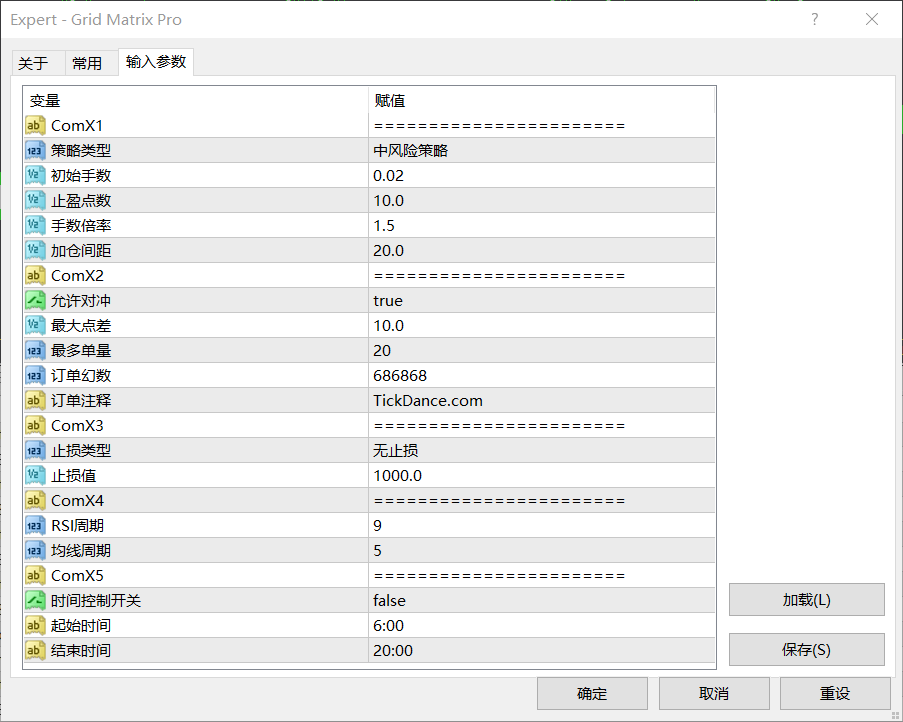
Task: Click the decimal icon next to 初始手数
Action: 35,175
